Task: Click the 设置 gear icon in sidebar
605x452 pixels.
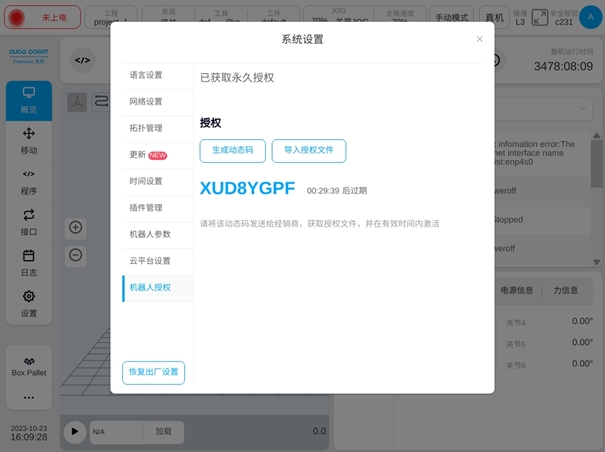Action: 29,303
